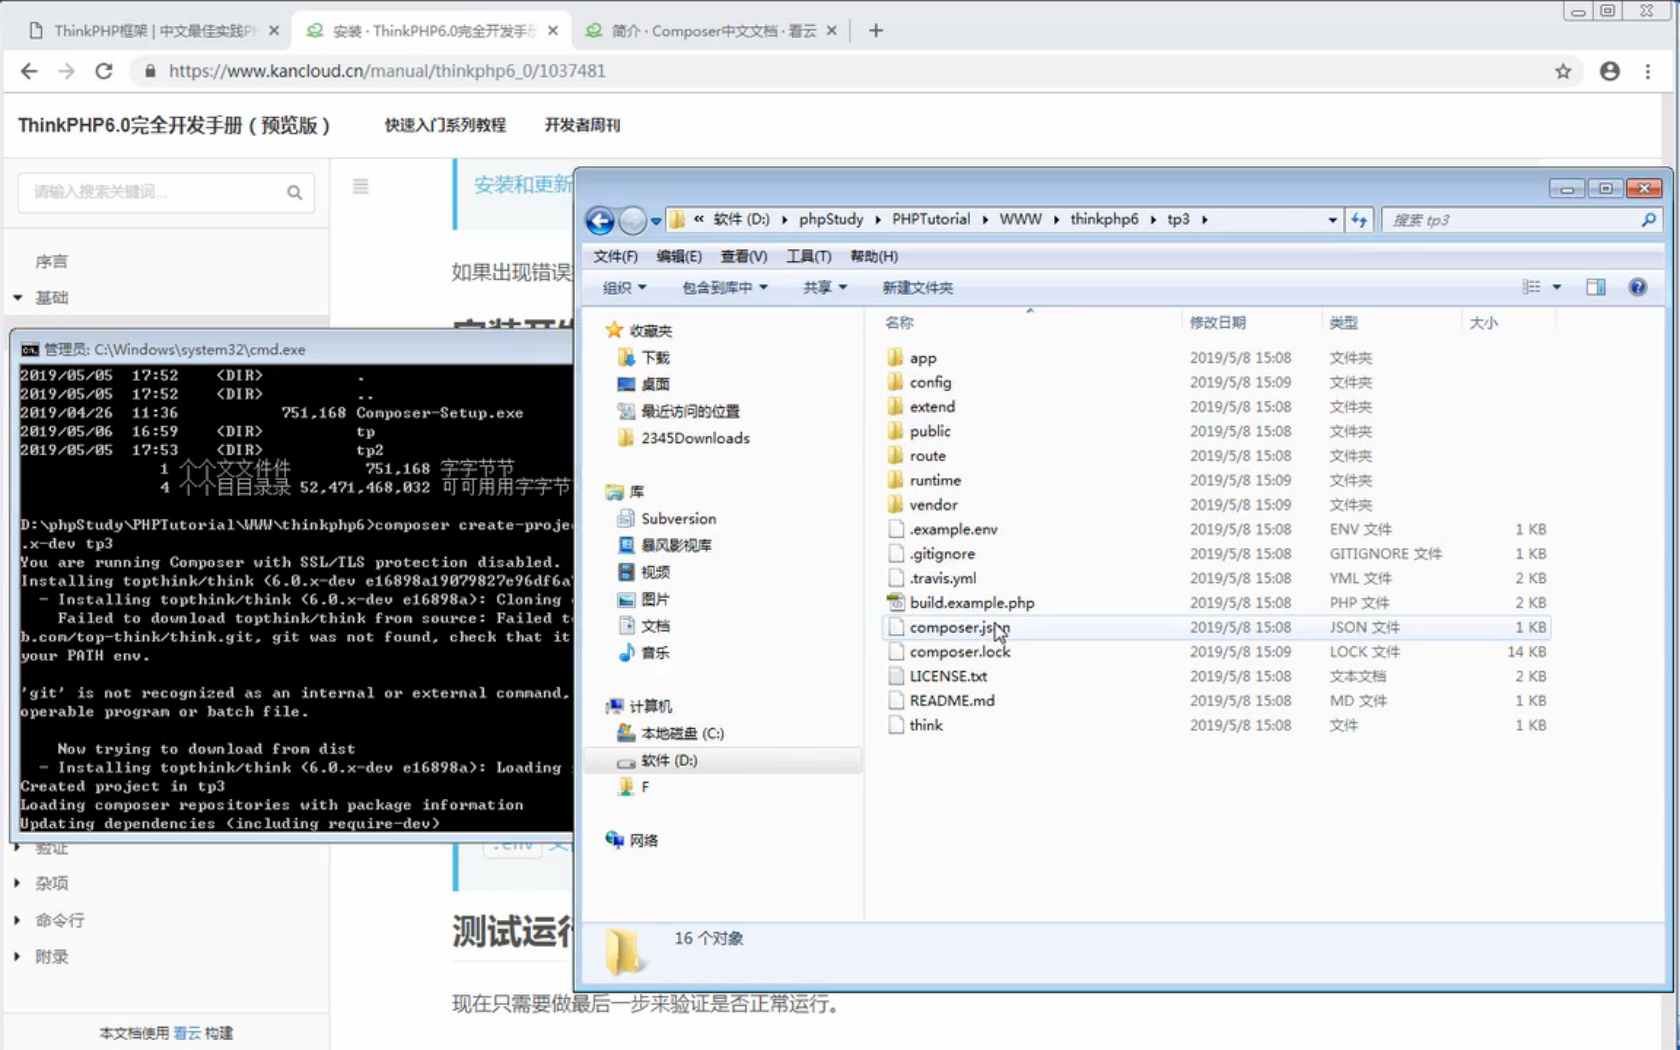Open the 文件(F) menu

pyautogui.click(x=615, y=257)
